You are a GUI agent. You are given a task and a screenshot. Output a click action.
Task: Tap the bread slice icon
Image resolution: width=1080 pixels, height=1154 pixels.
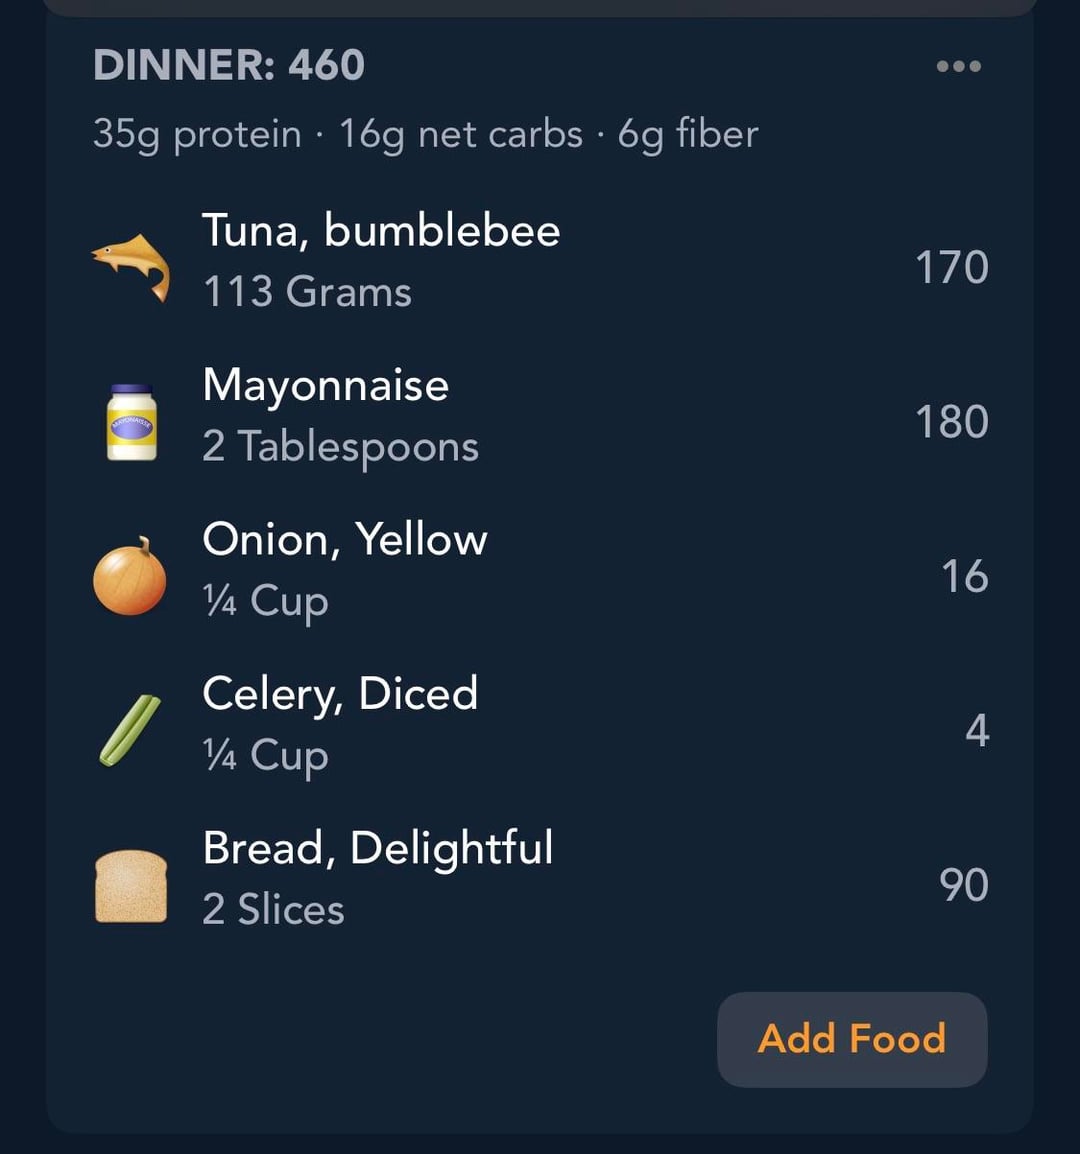131,885
